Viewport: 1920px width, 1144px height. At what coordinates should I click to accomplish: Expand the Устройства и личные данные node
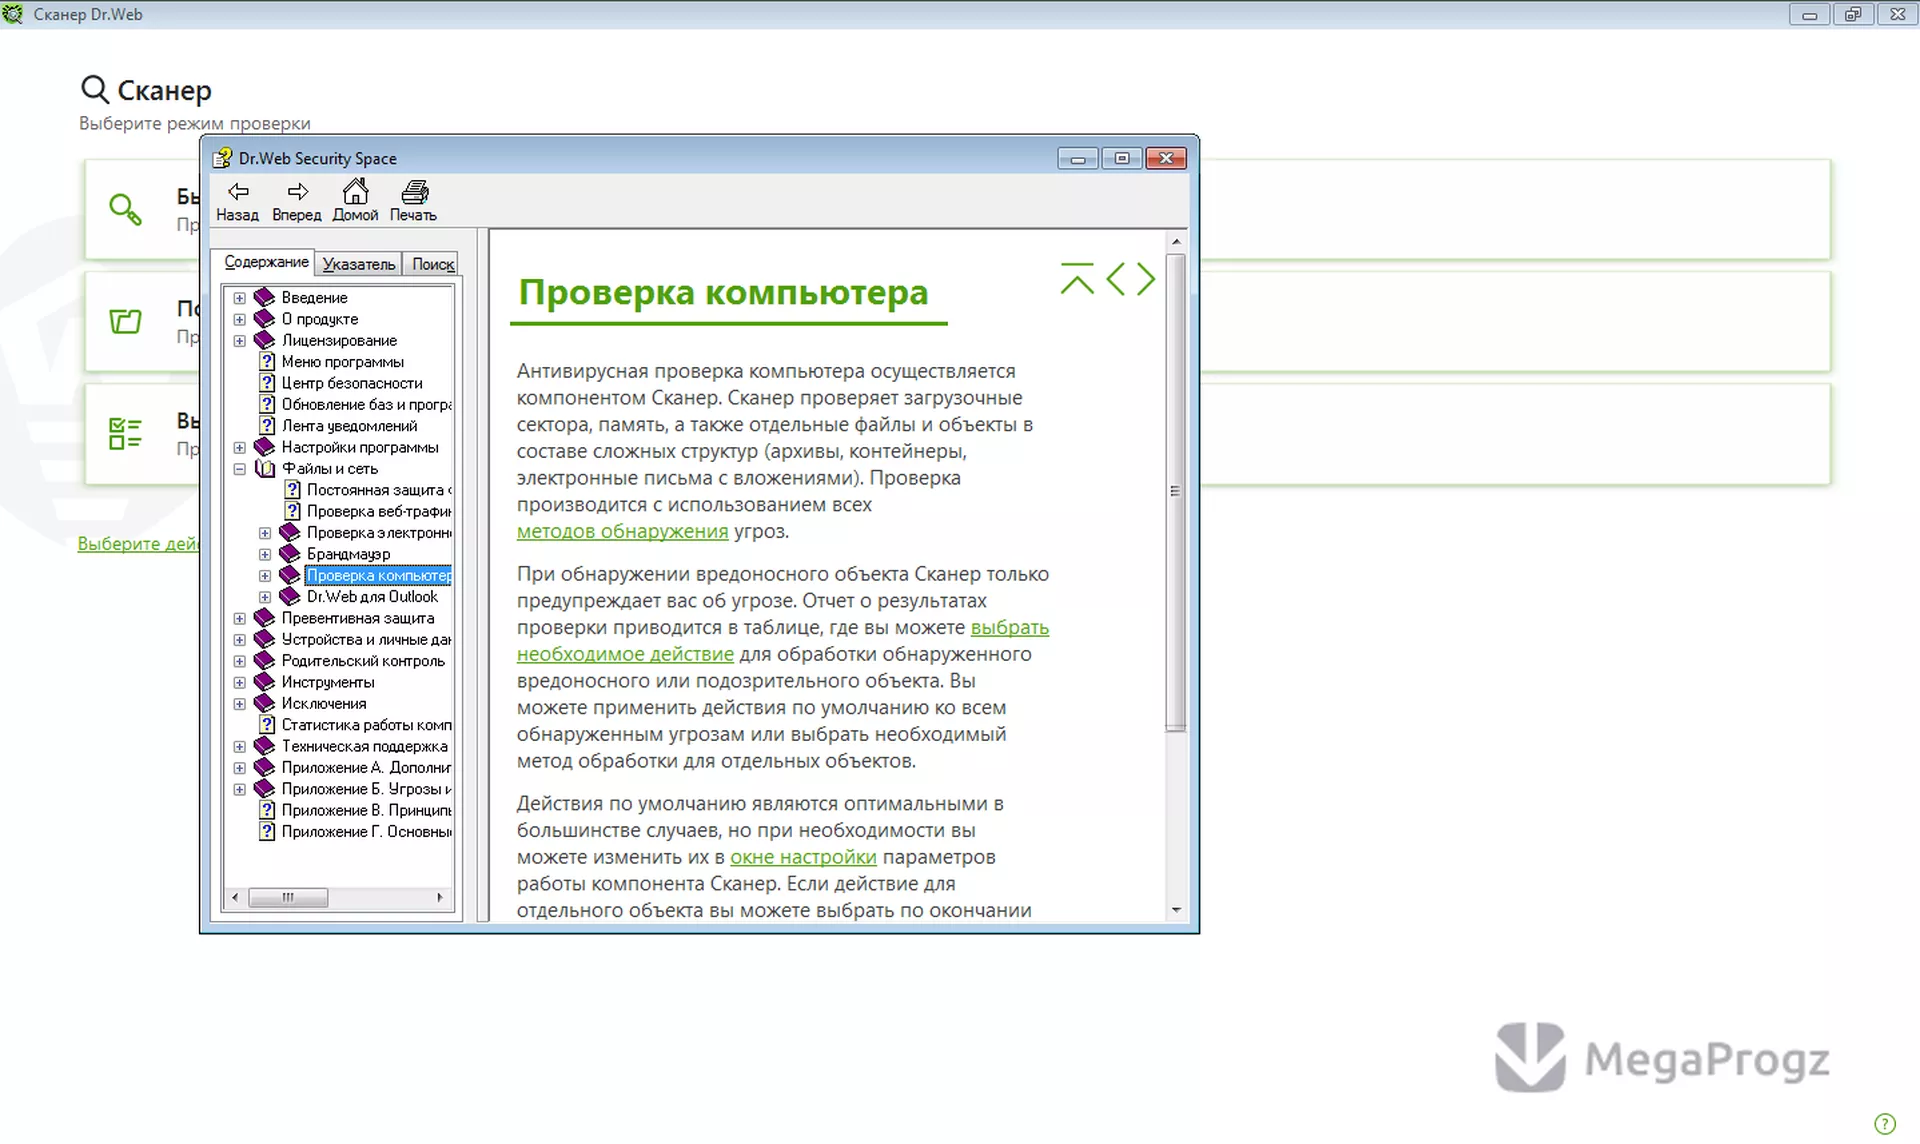(x=239, y=640)
